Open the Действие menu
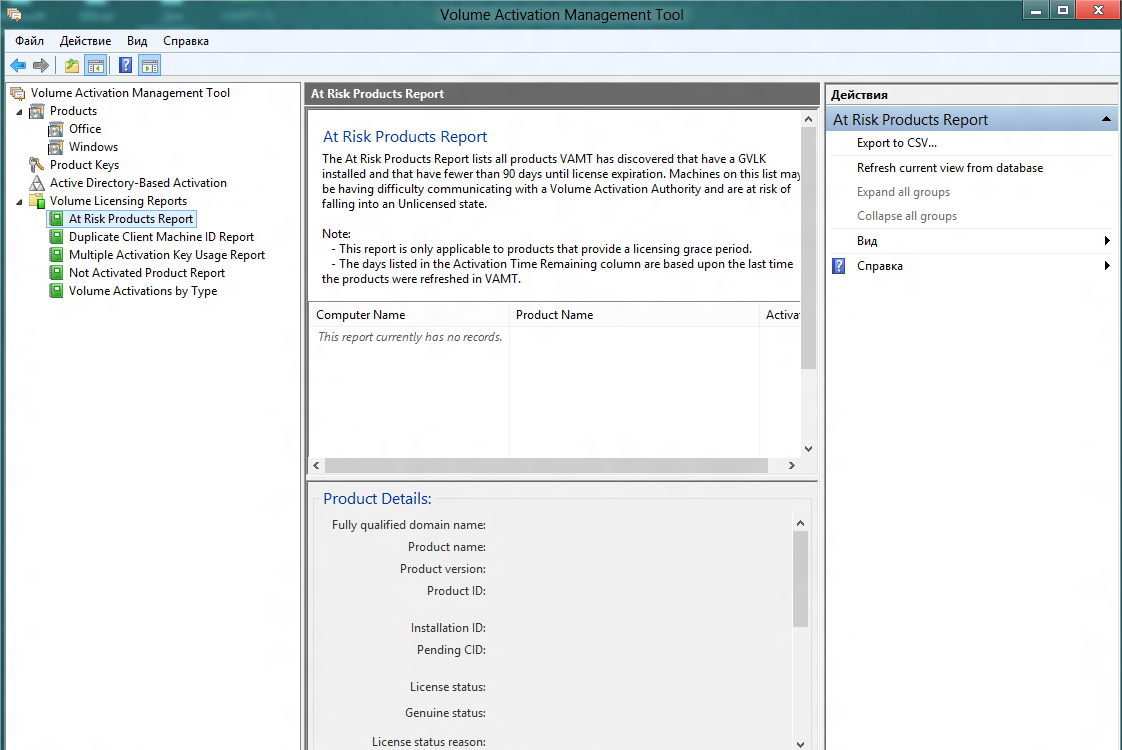 85,41
